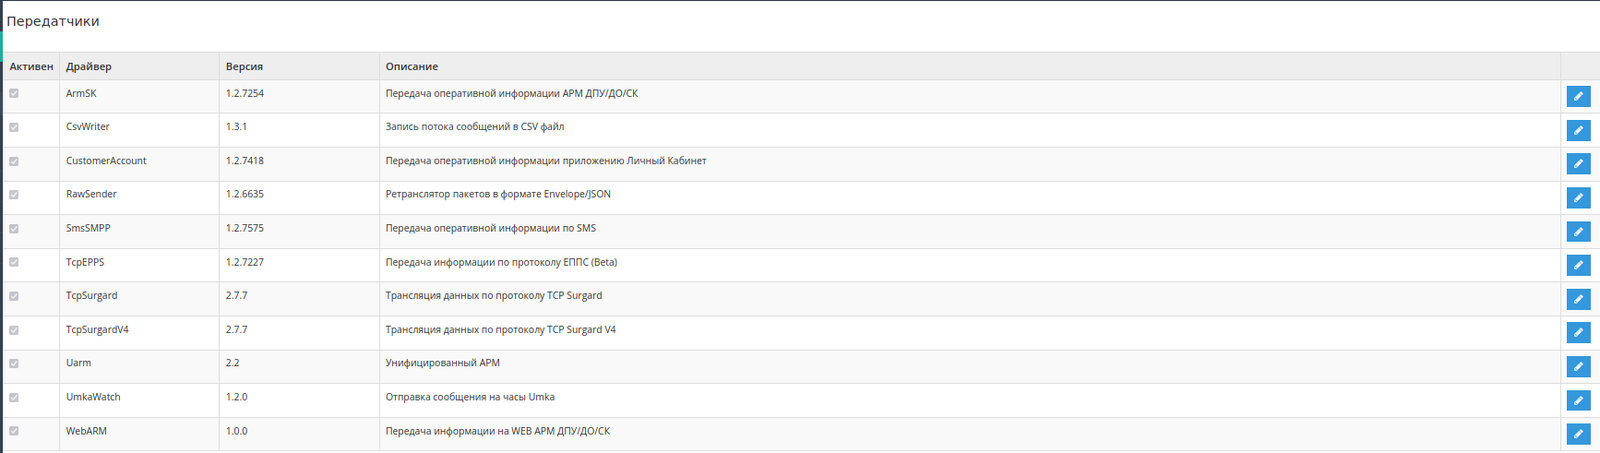Click the pencil icon for UmkaWatch

tap(1578, 400)
